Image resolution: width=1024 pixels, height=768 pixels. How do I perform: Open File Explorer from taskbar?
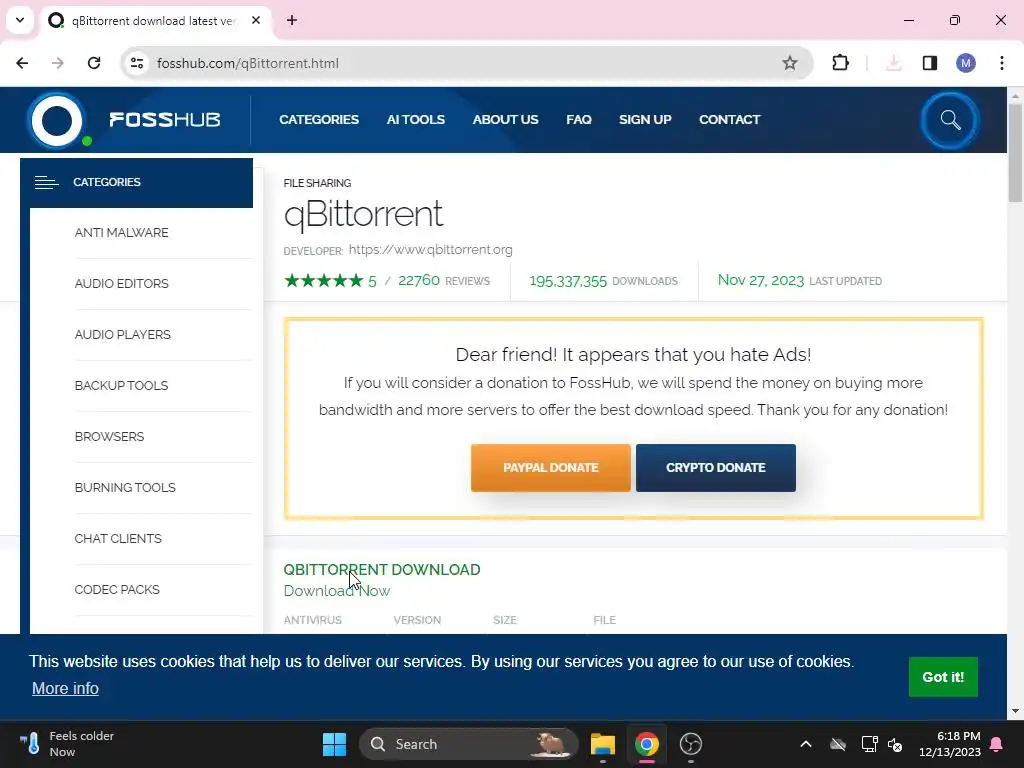[x=603, y=744]
